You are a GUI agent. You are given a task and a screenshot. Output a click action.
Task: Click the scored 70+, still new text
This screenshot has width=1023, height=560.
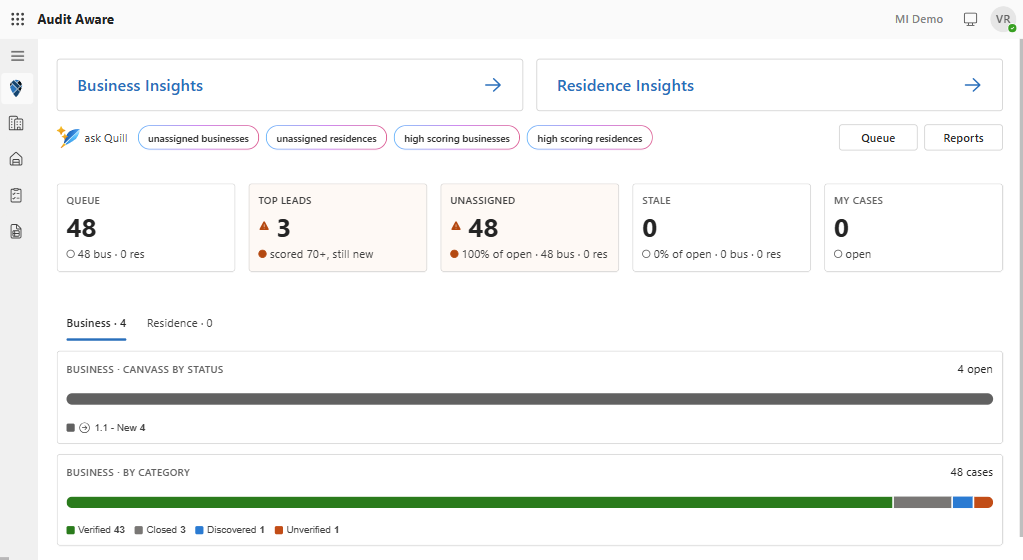pos(322,255)
